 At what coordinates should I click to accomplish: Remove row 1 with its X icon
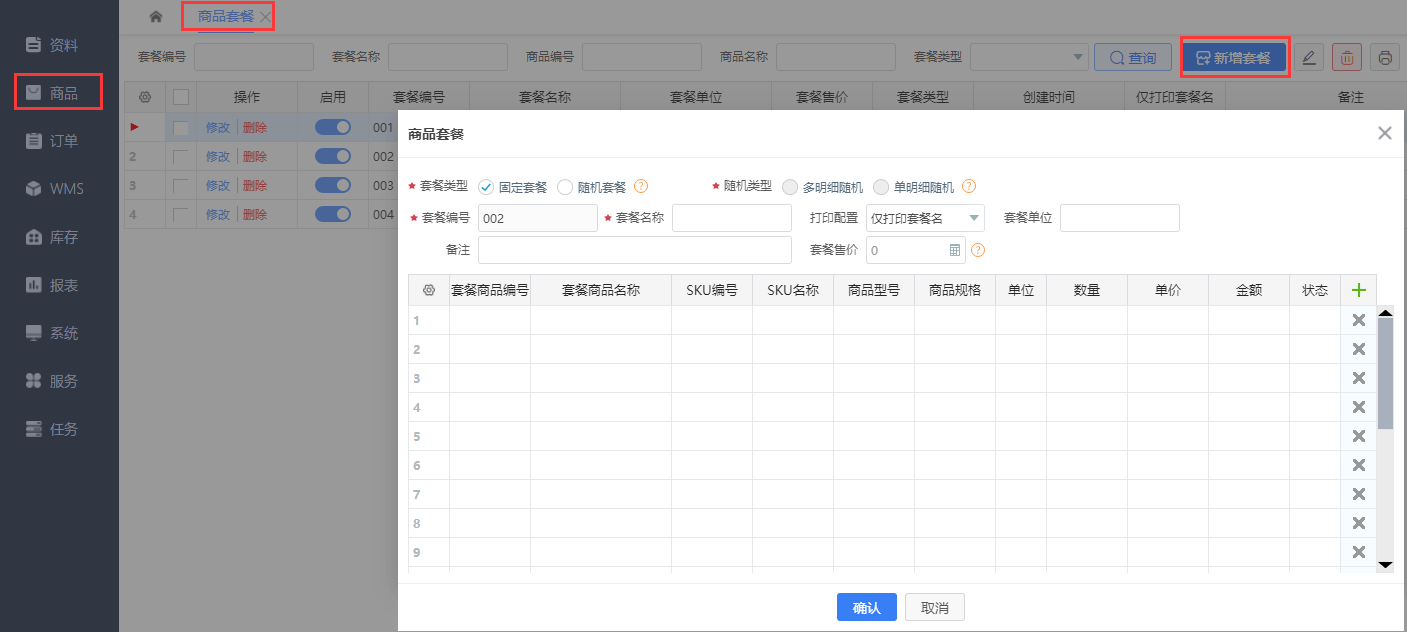[1358, 320]
